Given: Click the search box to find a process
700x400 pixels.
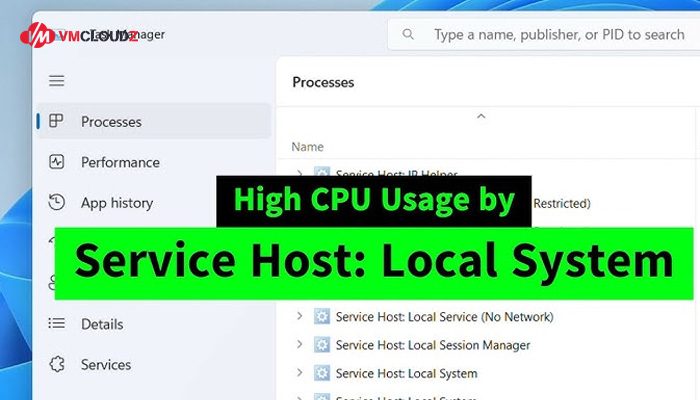Looking at the screenshot, I should (544, 34).
